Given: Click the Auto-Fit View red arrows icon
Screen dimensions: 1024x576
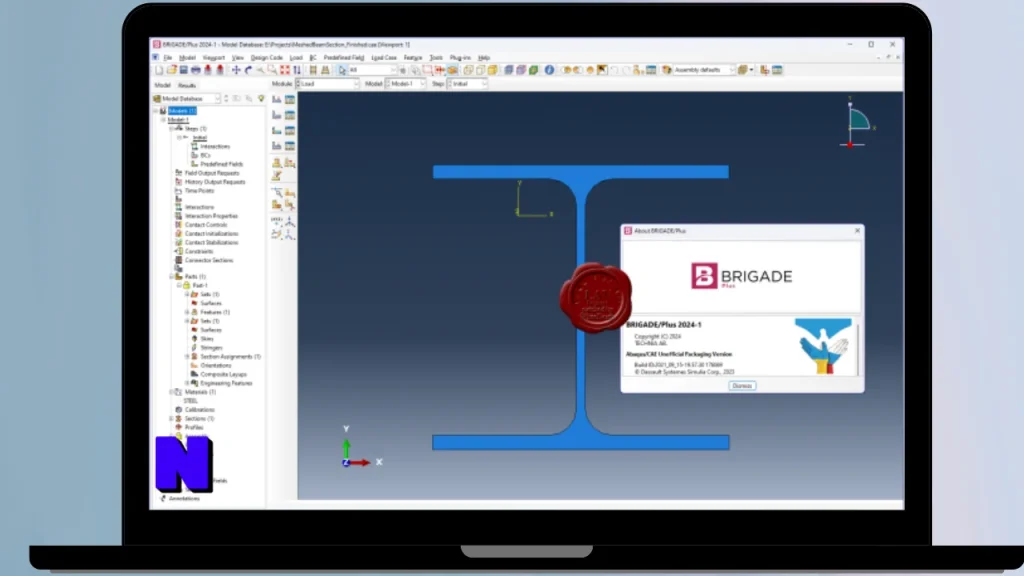Looking at the screenshot, I should point(285,70).
